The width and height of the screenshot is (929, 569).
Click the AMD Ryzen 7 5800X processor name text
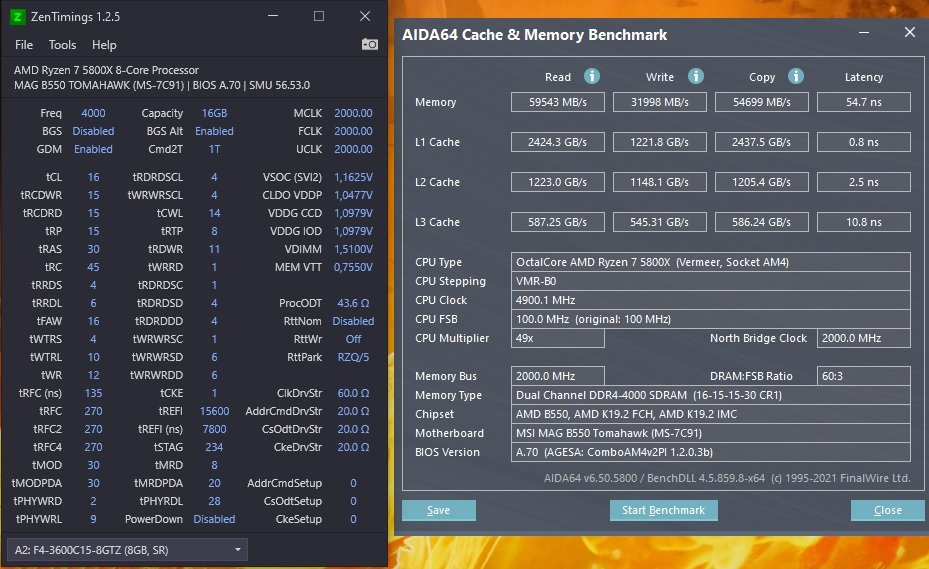pyautogui.click(x=106, y=70)
